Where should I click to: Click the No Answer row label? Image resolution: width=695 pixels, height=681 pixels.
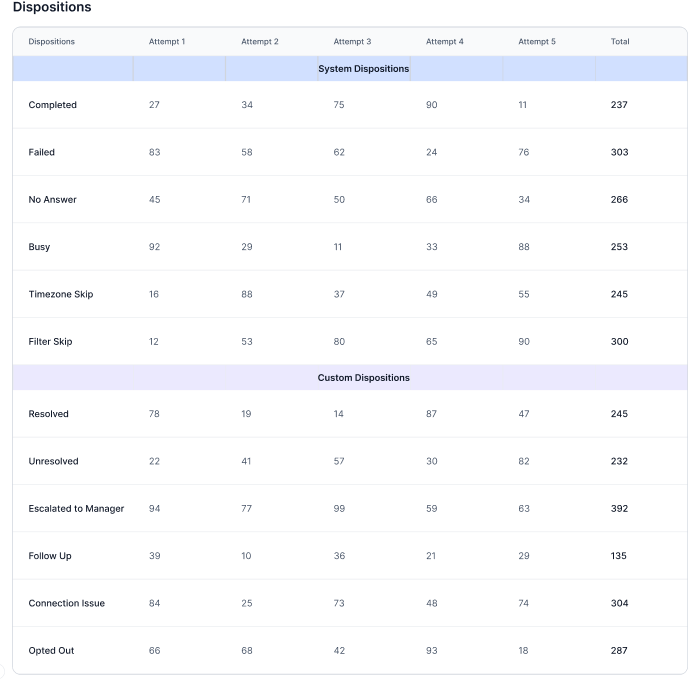[53, 200]
